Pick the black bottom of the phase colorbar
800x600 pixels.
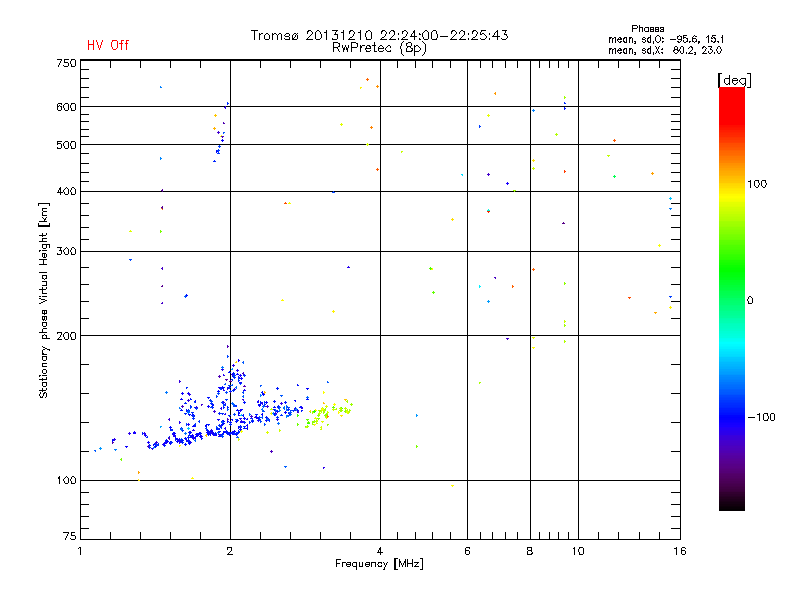(732, 503)
